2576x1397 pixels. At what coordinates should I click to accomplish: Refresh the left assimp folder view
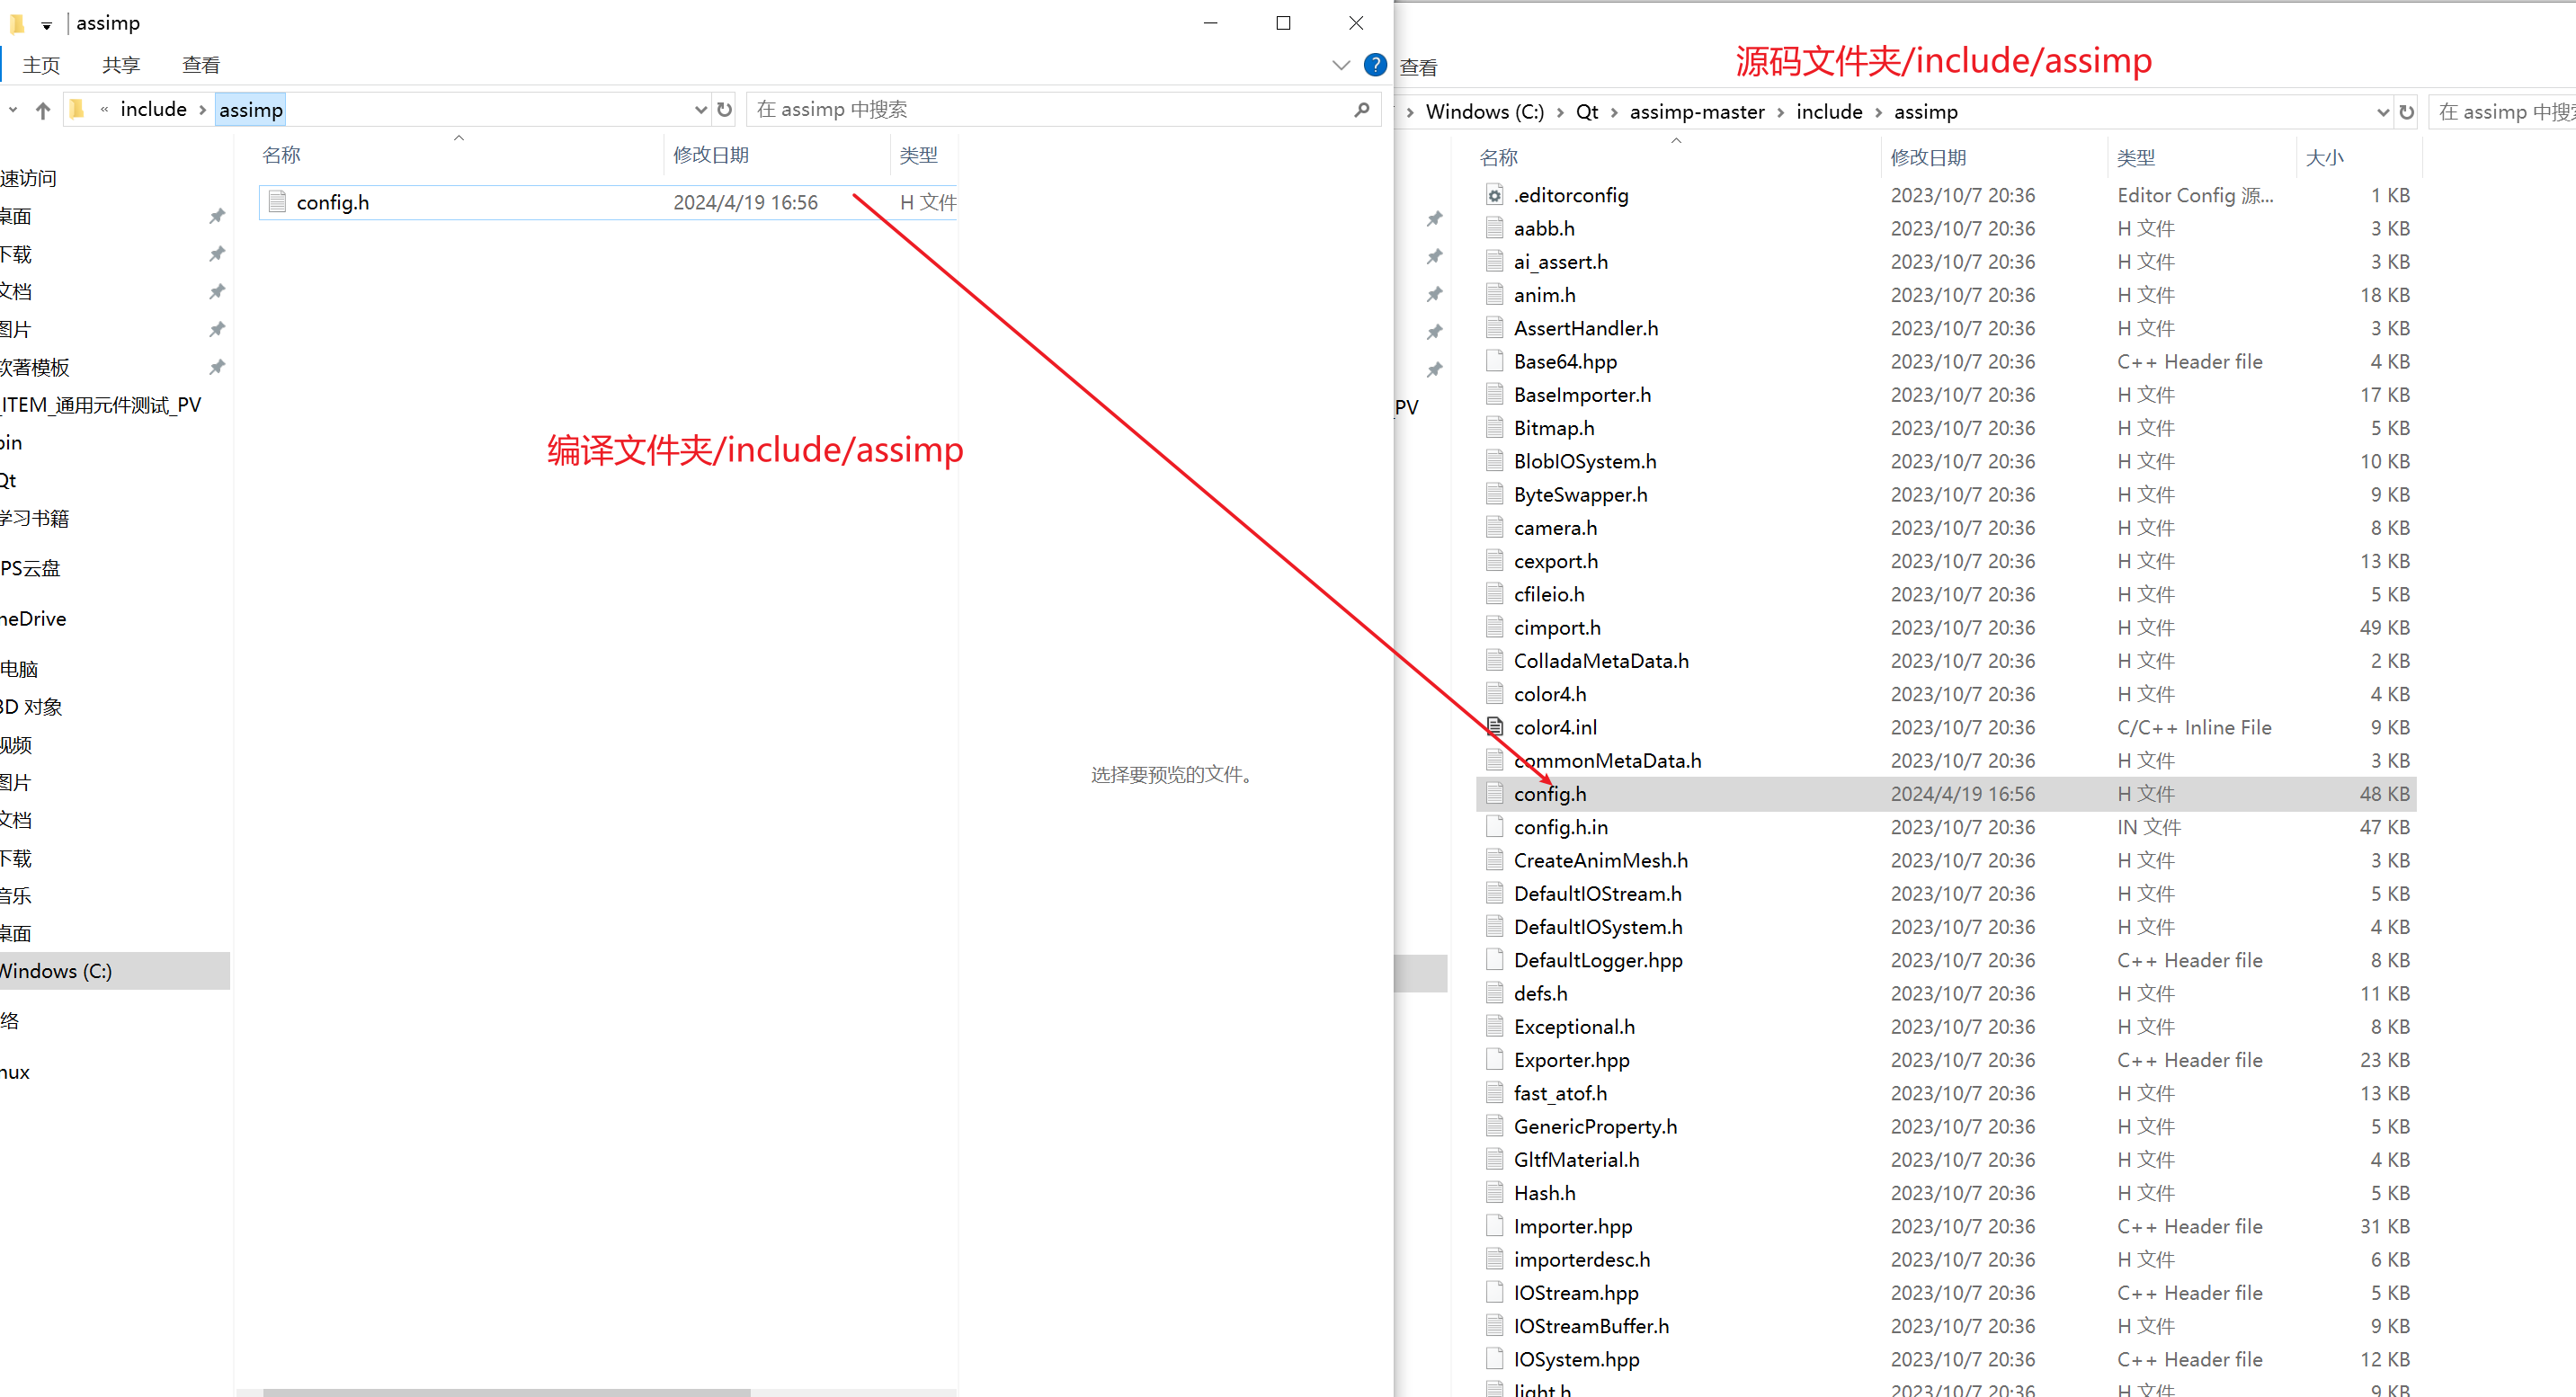724,109
